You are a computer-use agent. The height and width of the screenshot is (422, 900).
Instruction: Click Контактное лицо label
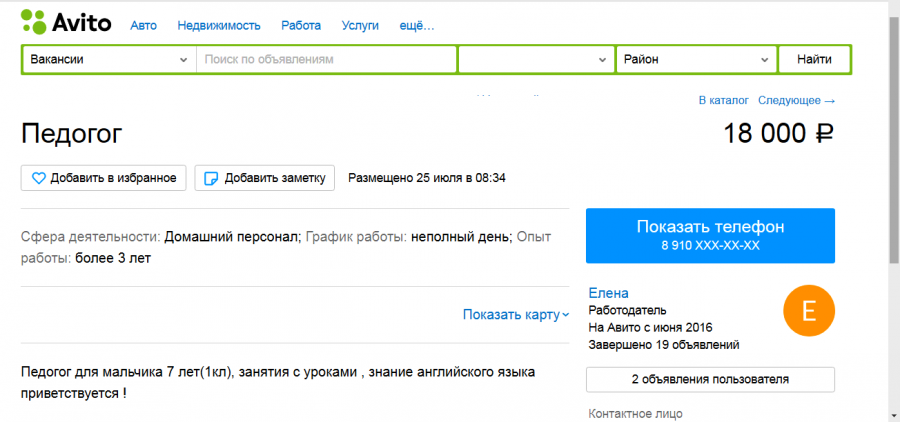[635, 413]
